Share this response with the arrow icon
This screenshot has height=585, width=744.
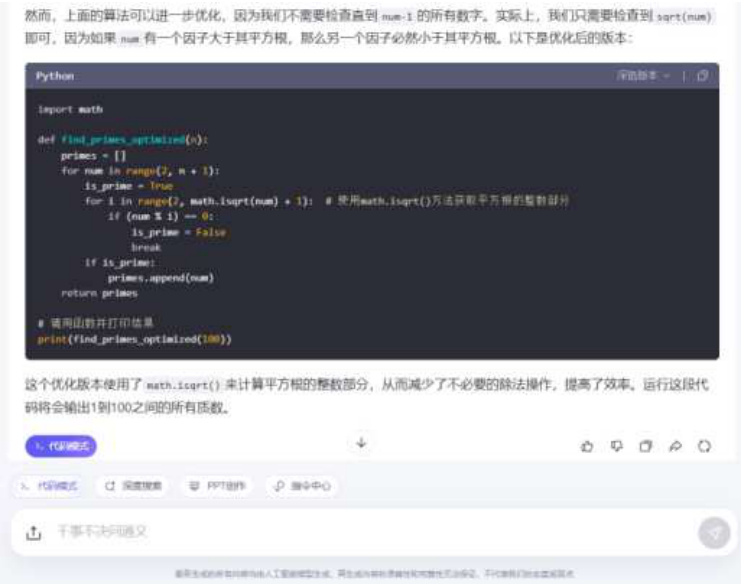click(x=675, y=446)
